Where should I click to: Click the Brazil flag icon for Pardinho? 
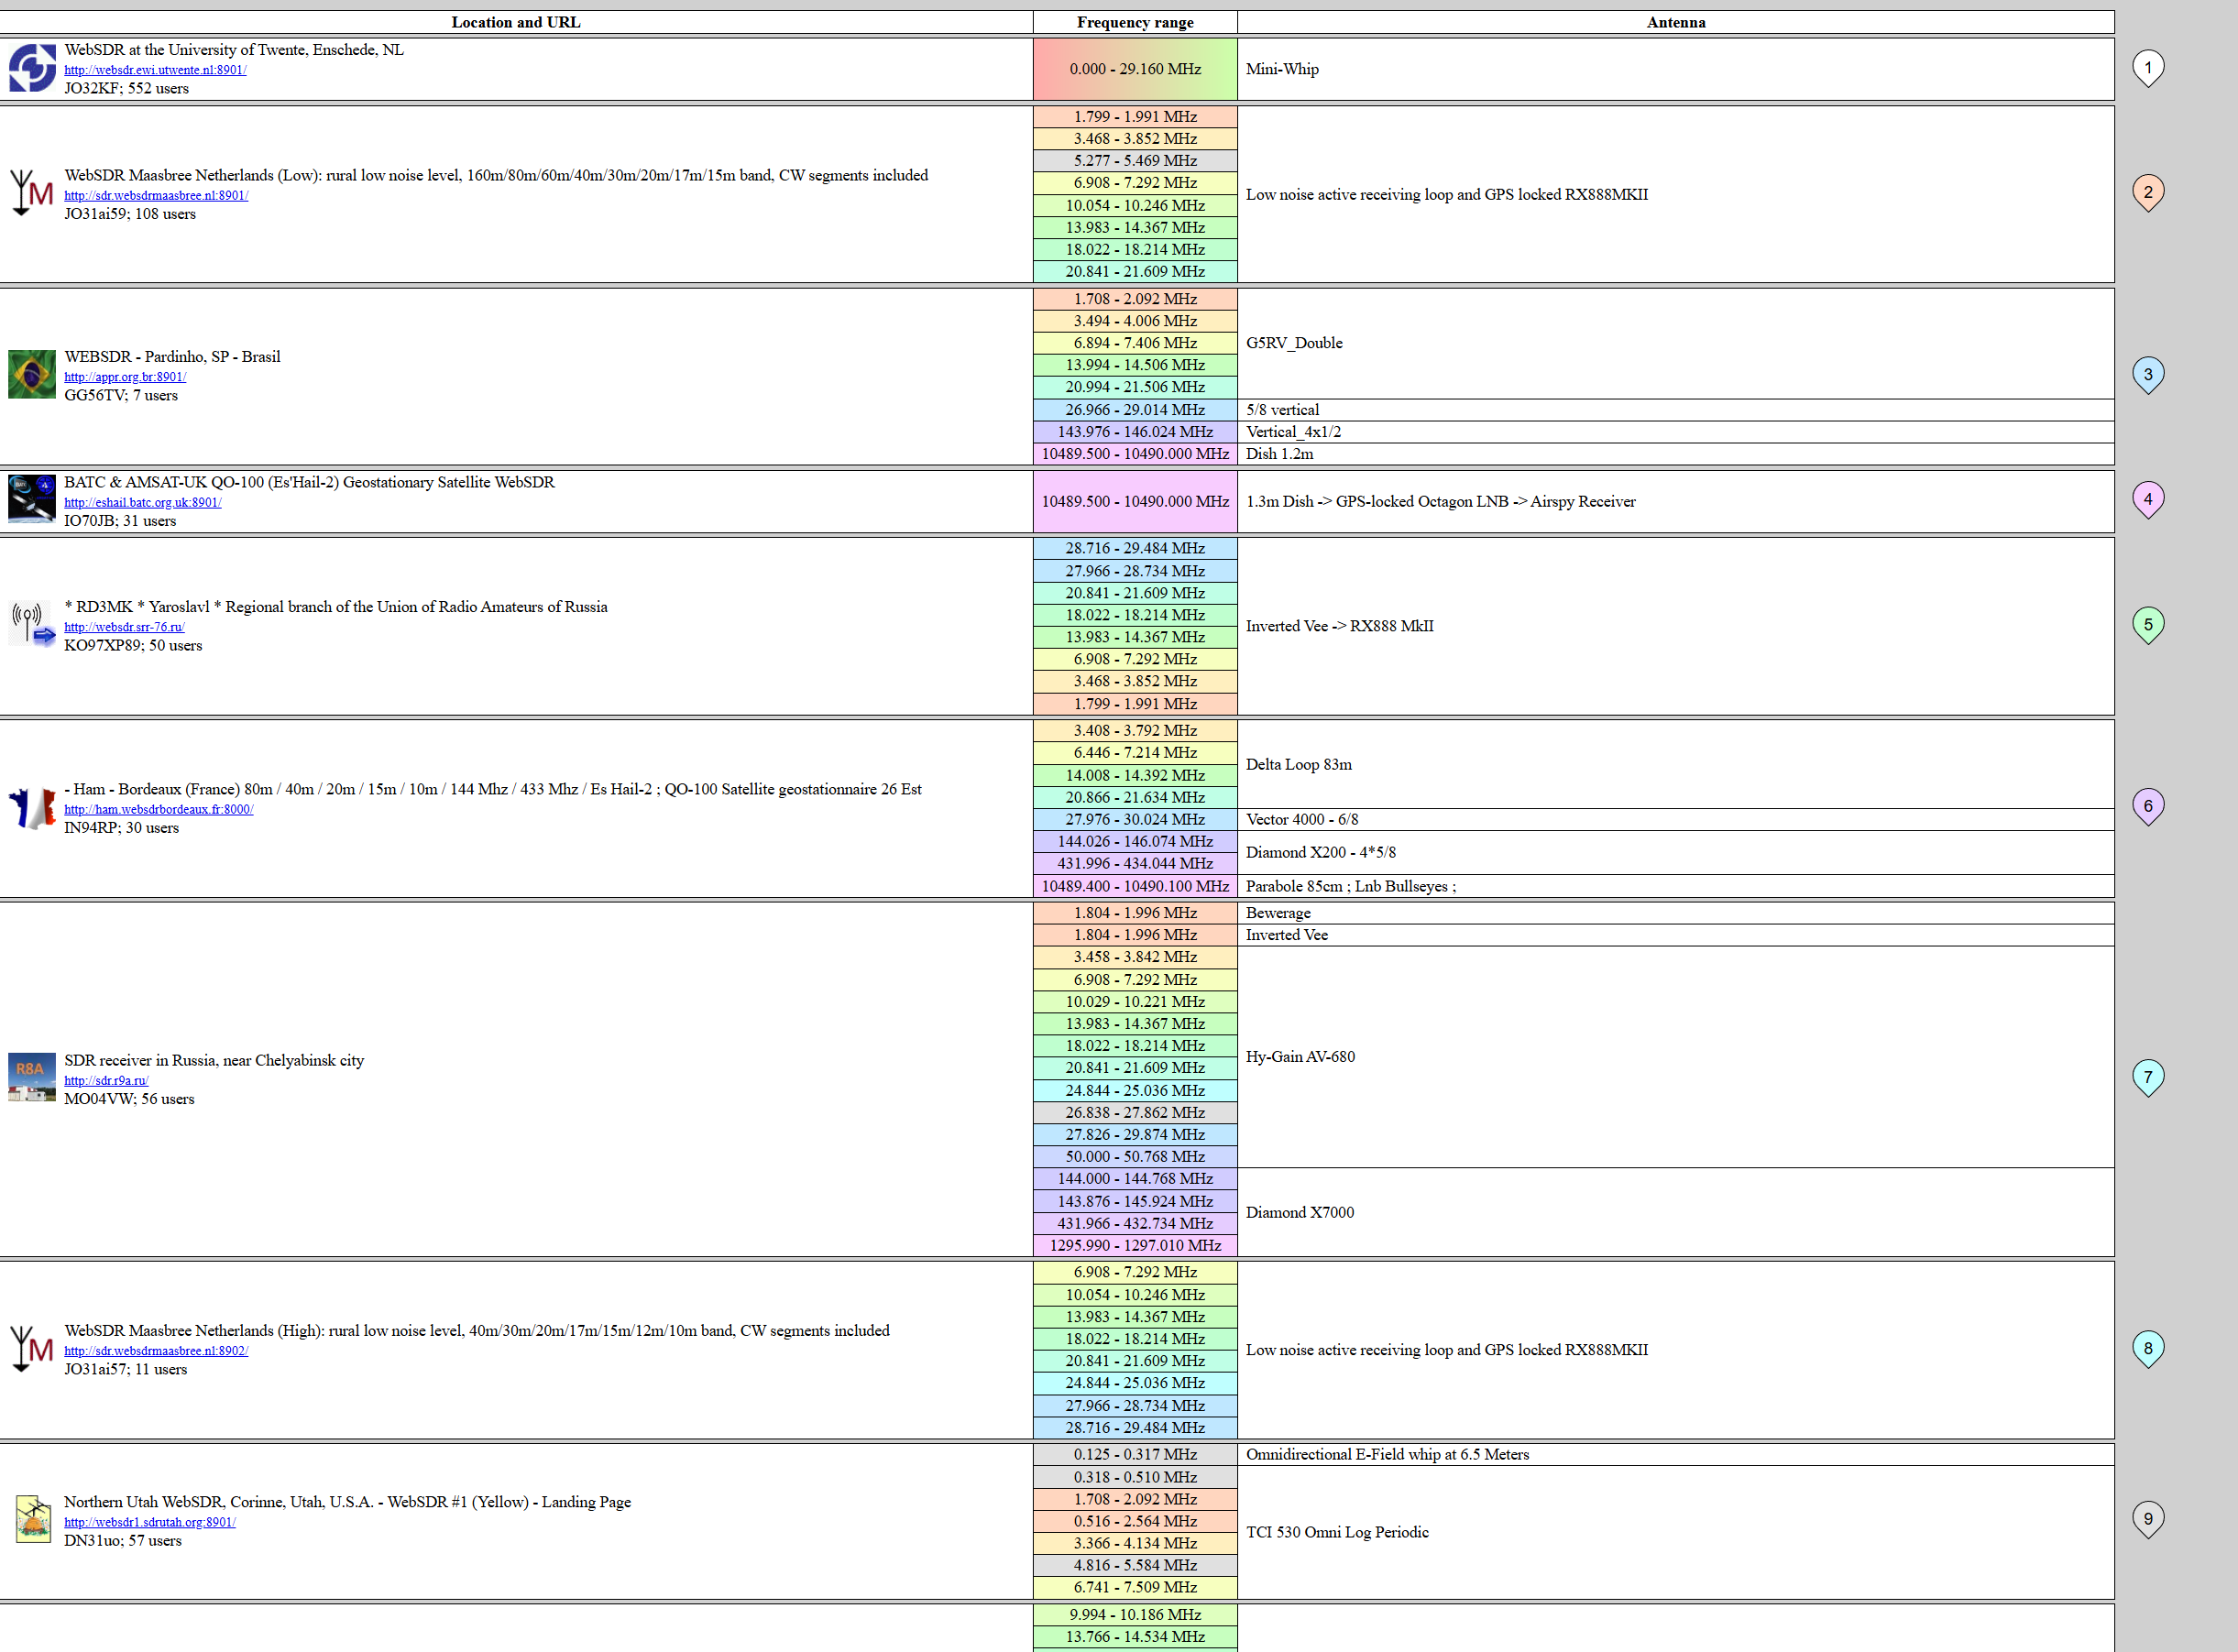[32, 374]
